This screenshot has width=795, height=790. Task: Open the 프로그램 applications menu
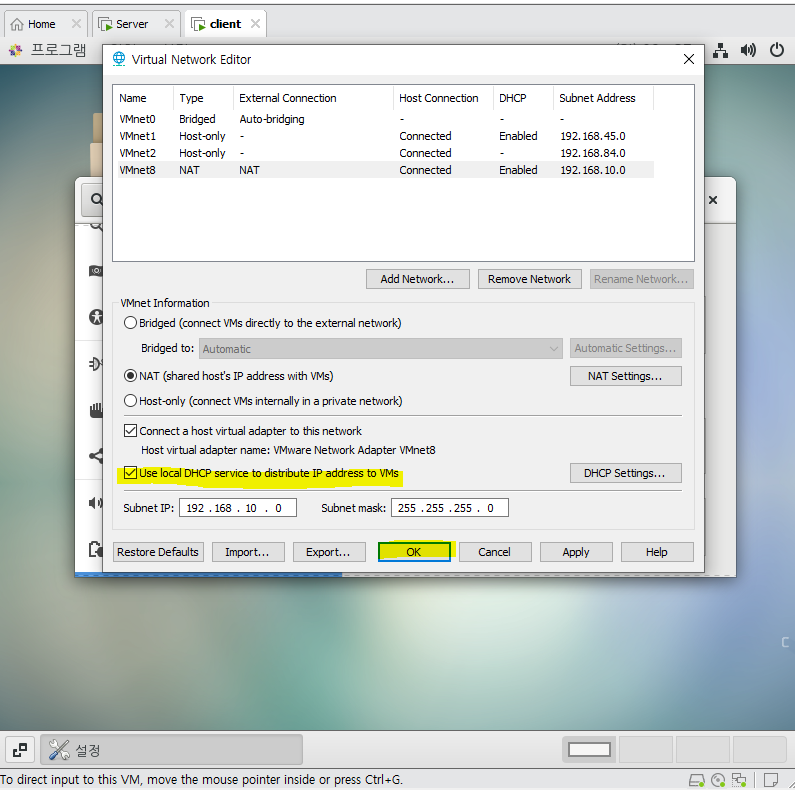48,50
